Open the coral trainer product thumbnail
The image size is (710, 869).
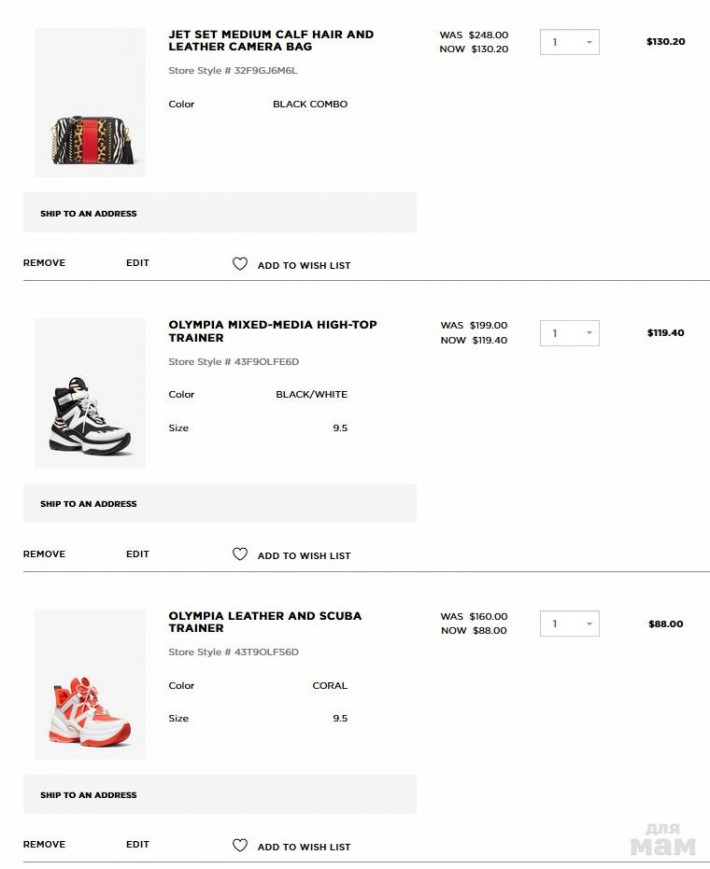(x=90, y=684)
